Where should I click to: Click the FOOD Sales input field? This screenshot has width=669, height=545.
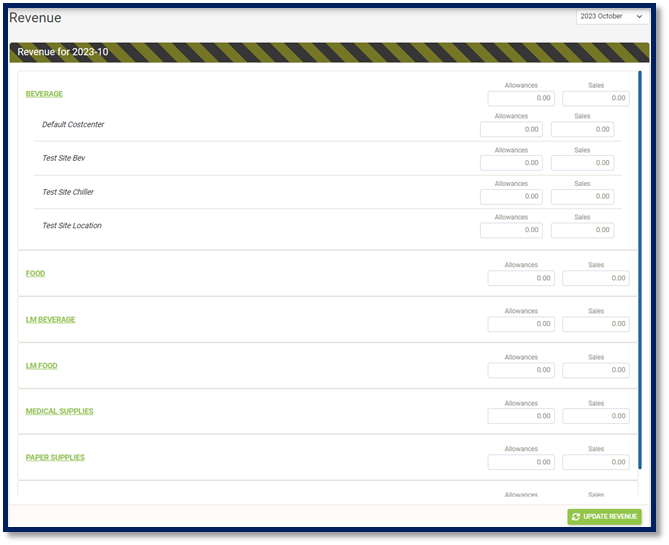[x=595, y=278]
